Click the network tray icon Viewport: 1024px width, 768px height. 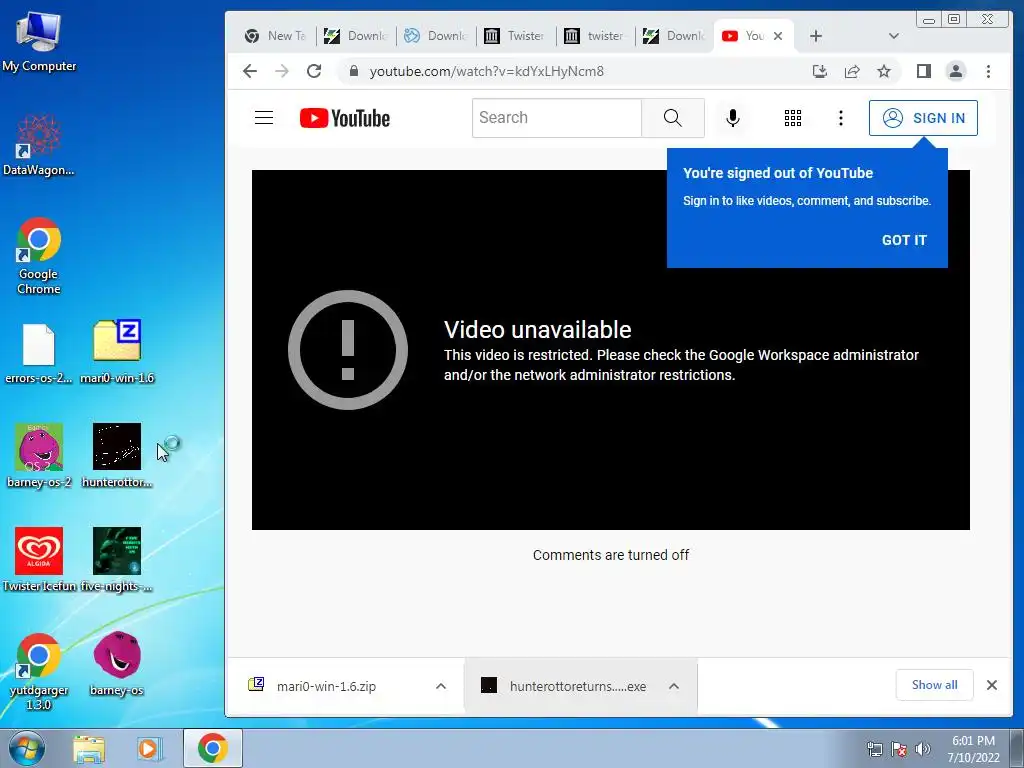(874, 749)
